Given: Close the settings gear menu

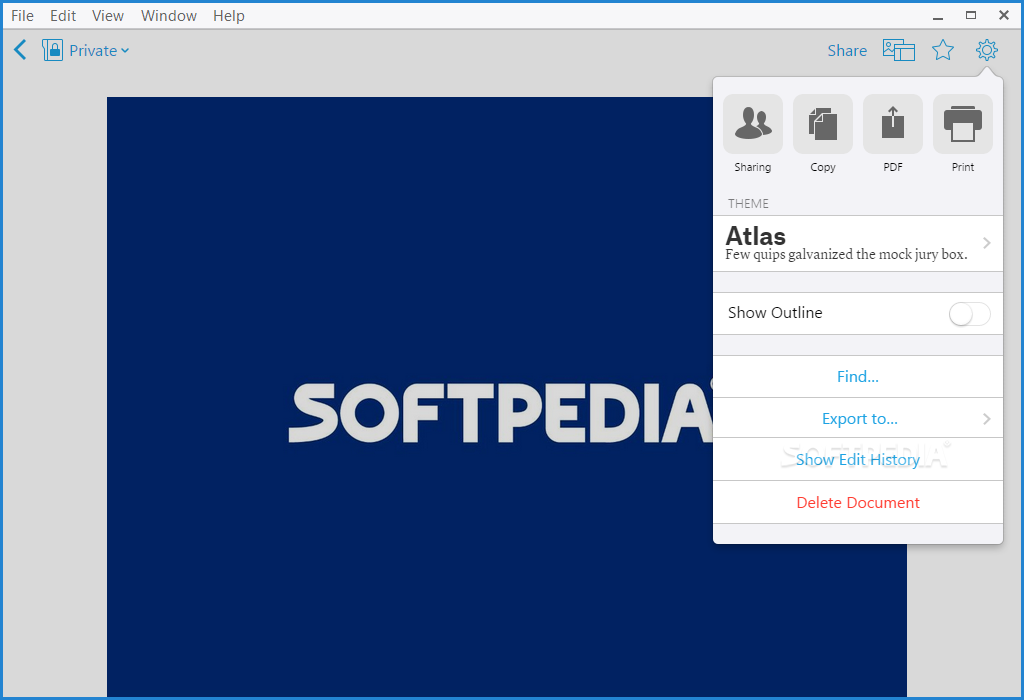Looking at the screenshot, I should pyautogui.click(x=986, y=50).
